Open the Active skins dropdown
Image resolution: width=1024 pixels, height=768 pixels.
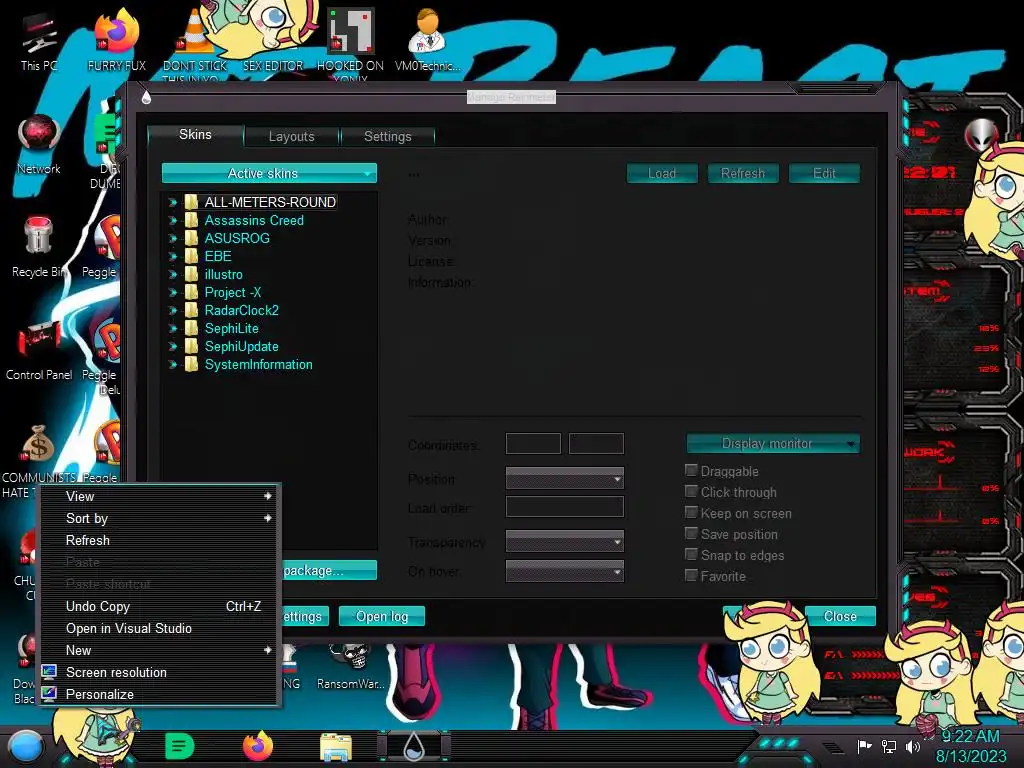269,173
